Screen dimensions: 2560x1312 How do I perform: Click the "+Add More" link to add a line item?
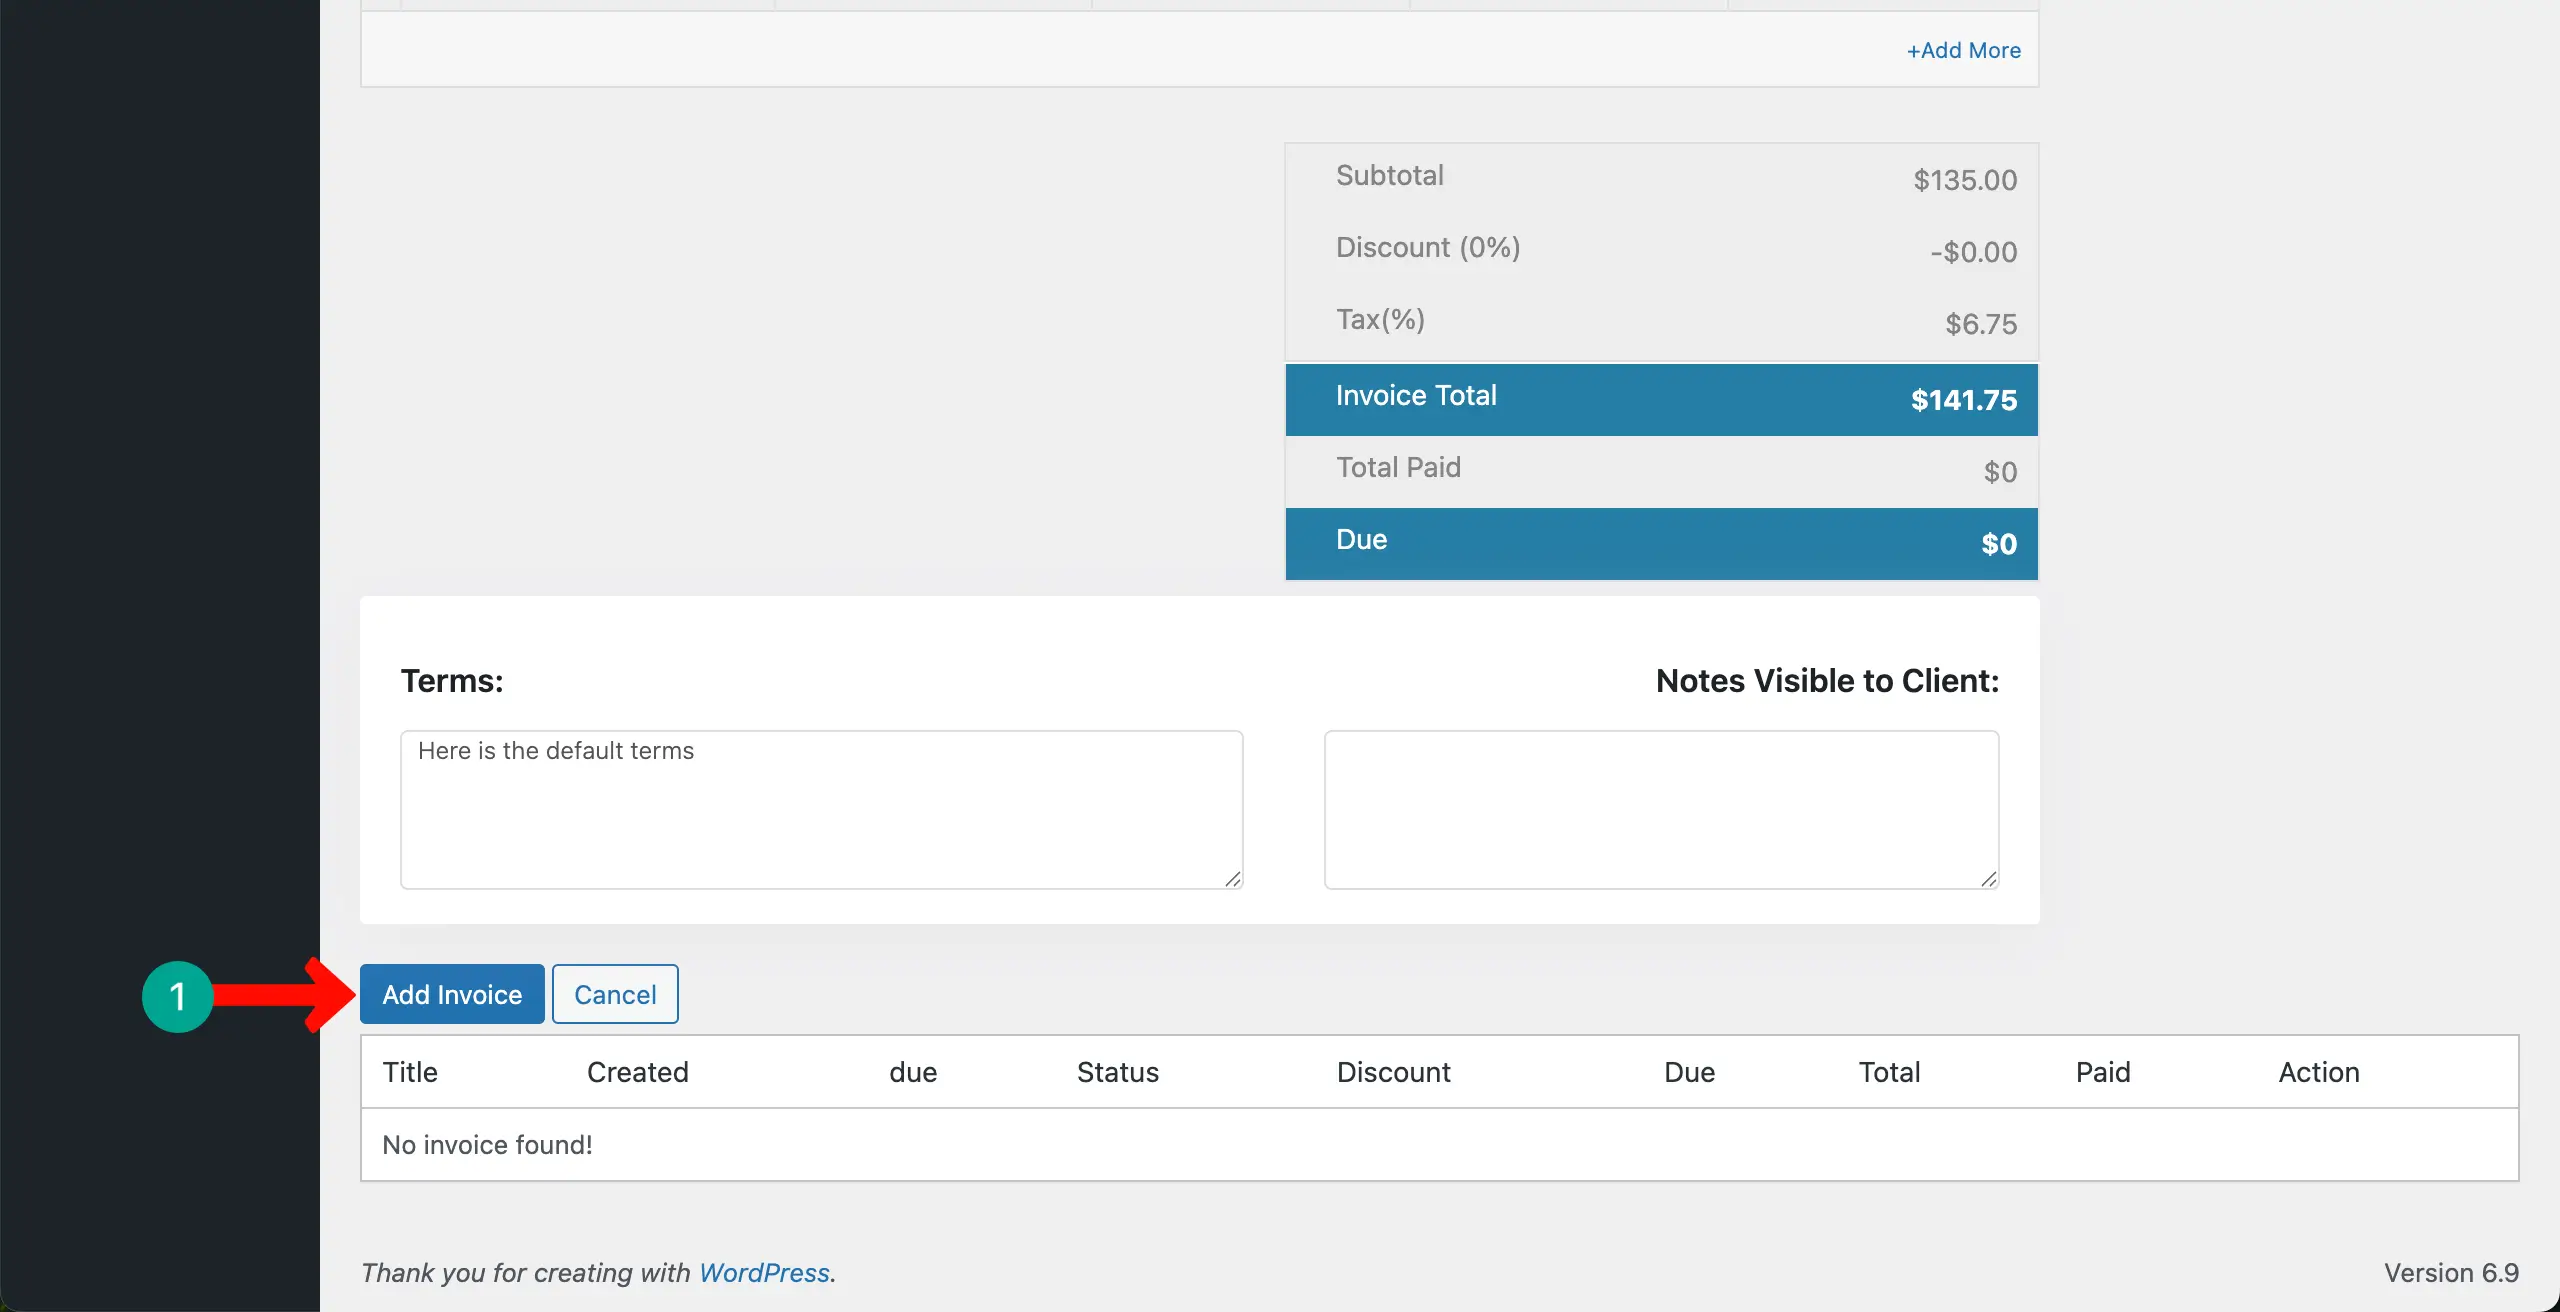tap(1962, 49)
